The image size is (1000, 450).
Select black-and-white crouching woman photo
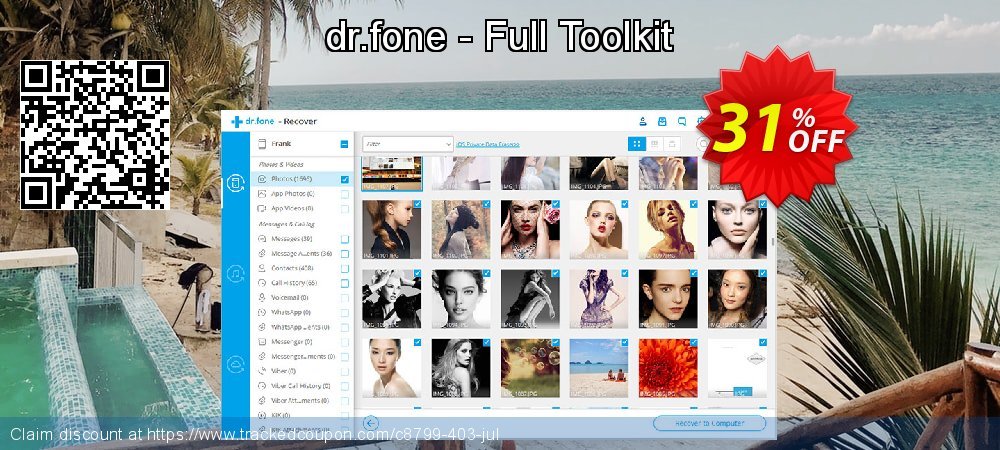pos(530,298)
